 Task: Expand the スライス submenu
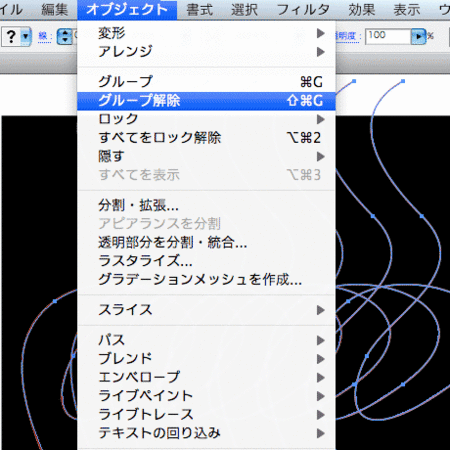(206, 310)
